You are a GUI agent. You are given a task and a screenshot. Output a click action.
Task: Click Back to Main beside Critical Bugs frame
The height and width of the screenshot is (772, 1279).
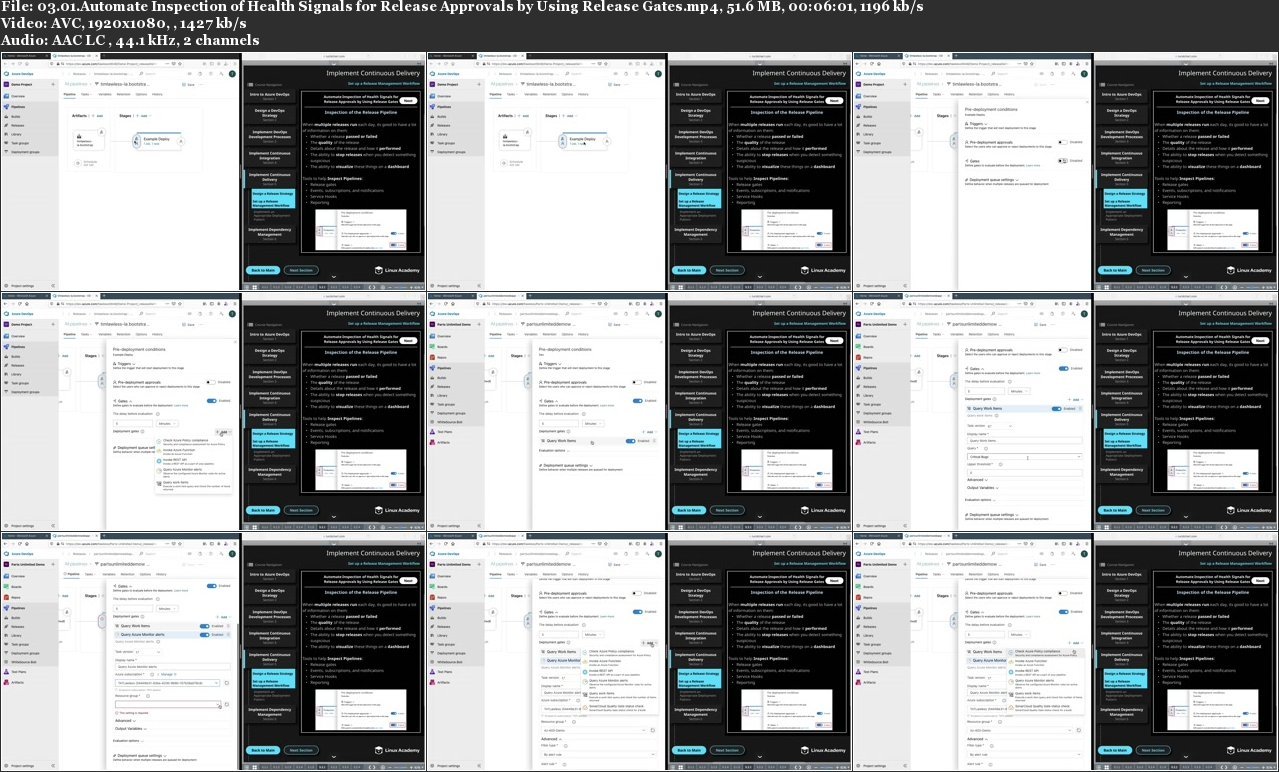click(1115, 510)
